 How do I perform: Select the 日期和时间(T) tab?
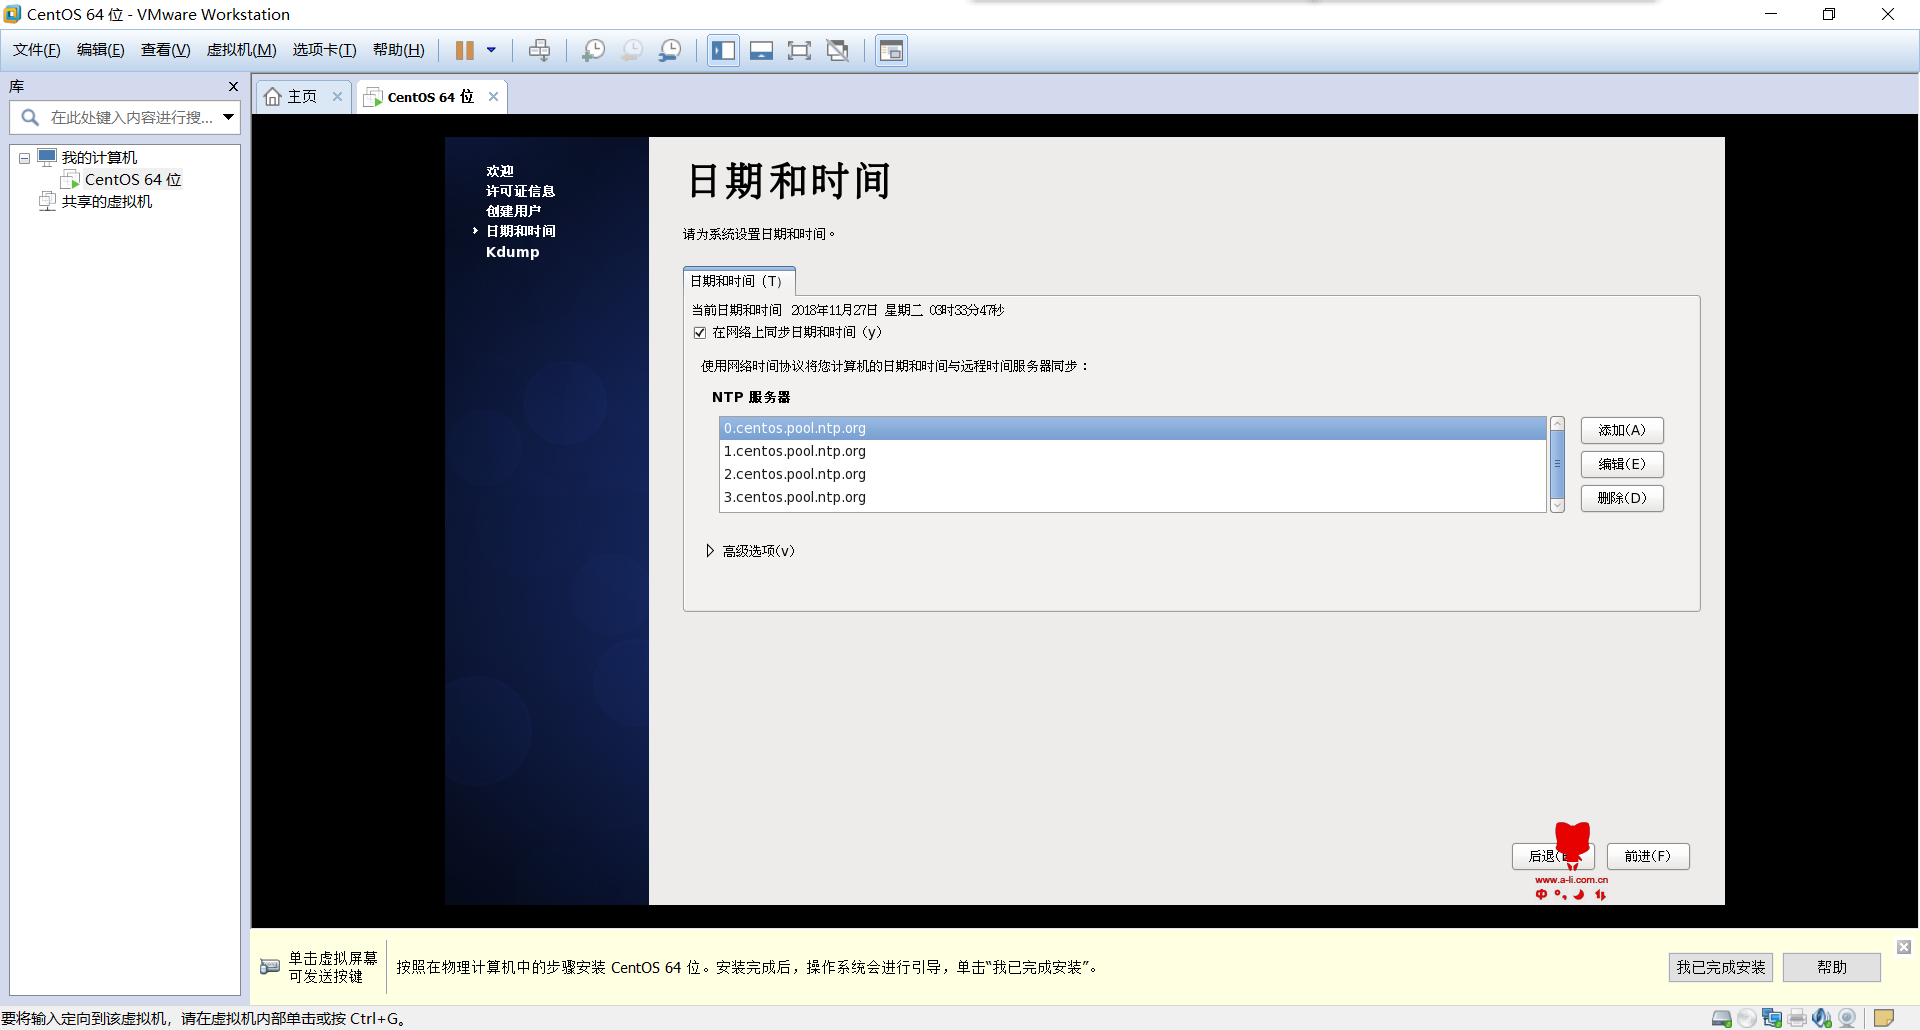pyautogui.click(x=738, y=281)
